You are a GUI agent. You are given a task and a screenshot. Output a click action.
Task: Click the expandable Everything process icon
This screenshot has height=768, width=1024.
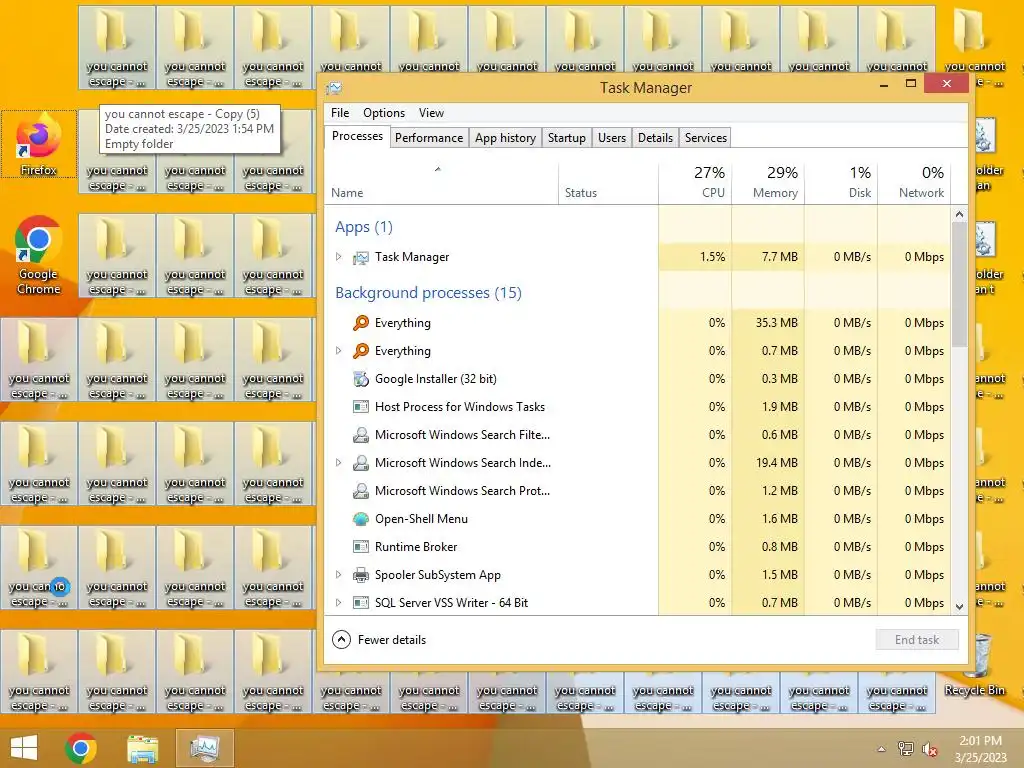(360, 351)
